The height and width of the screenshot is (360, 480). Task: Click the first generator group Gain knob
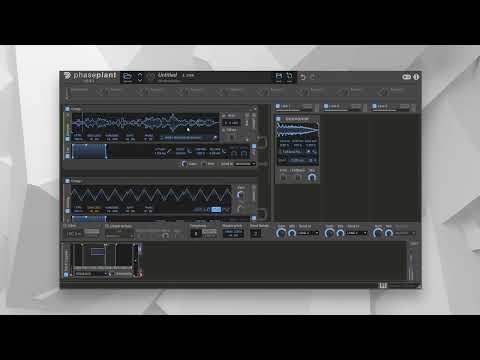[x=184, y=164]
